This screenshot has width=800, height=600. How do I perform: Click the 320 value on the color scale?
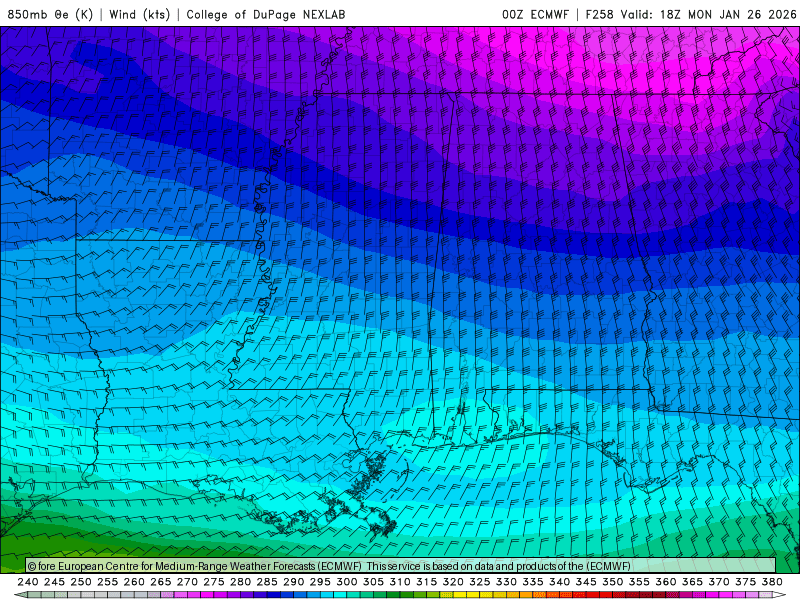[453, 582]
